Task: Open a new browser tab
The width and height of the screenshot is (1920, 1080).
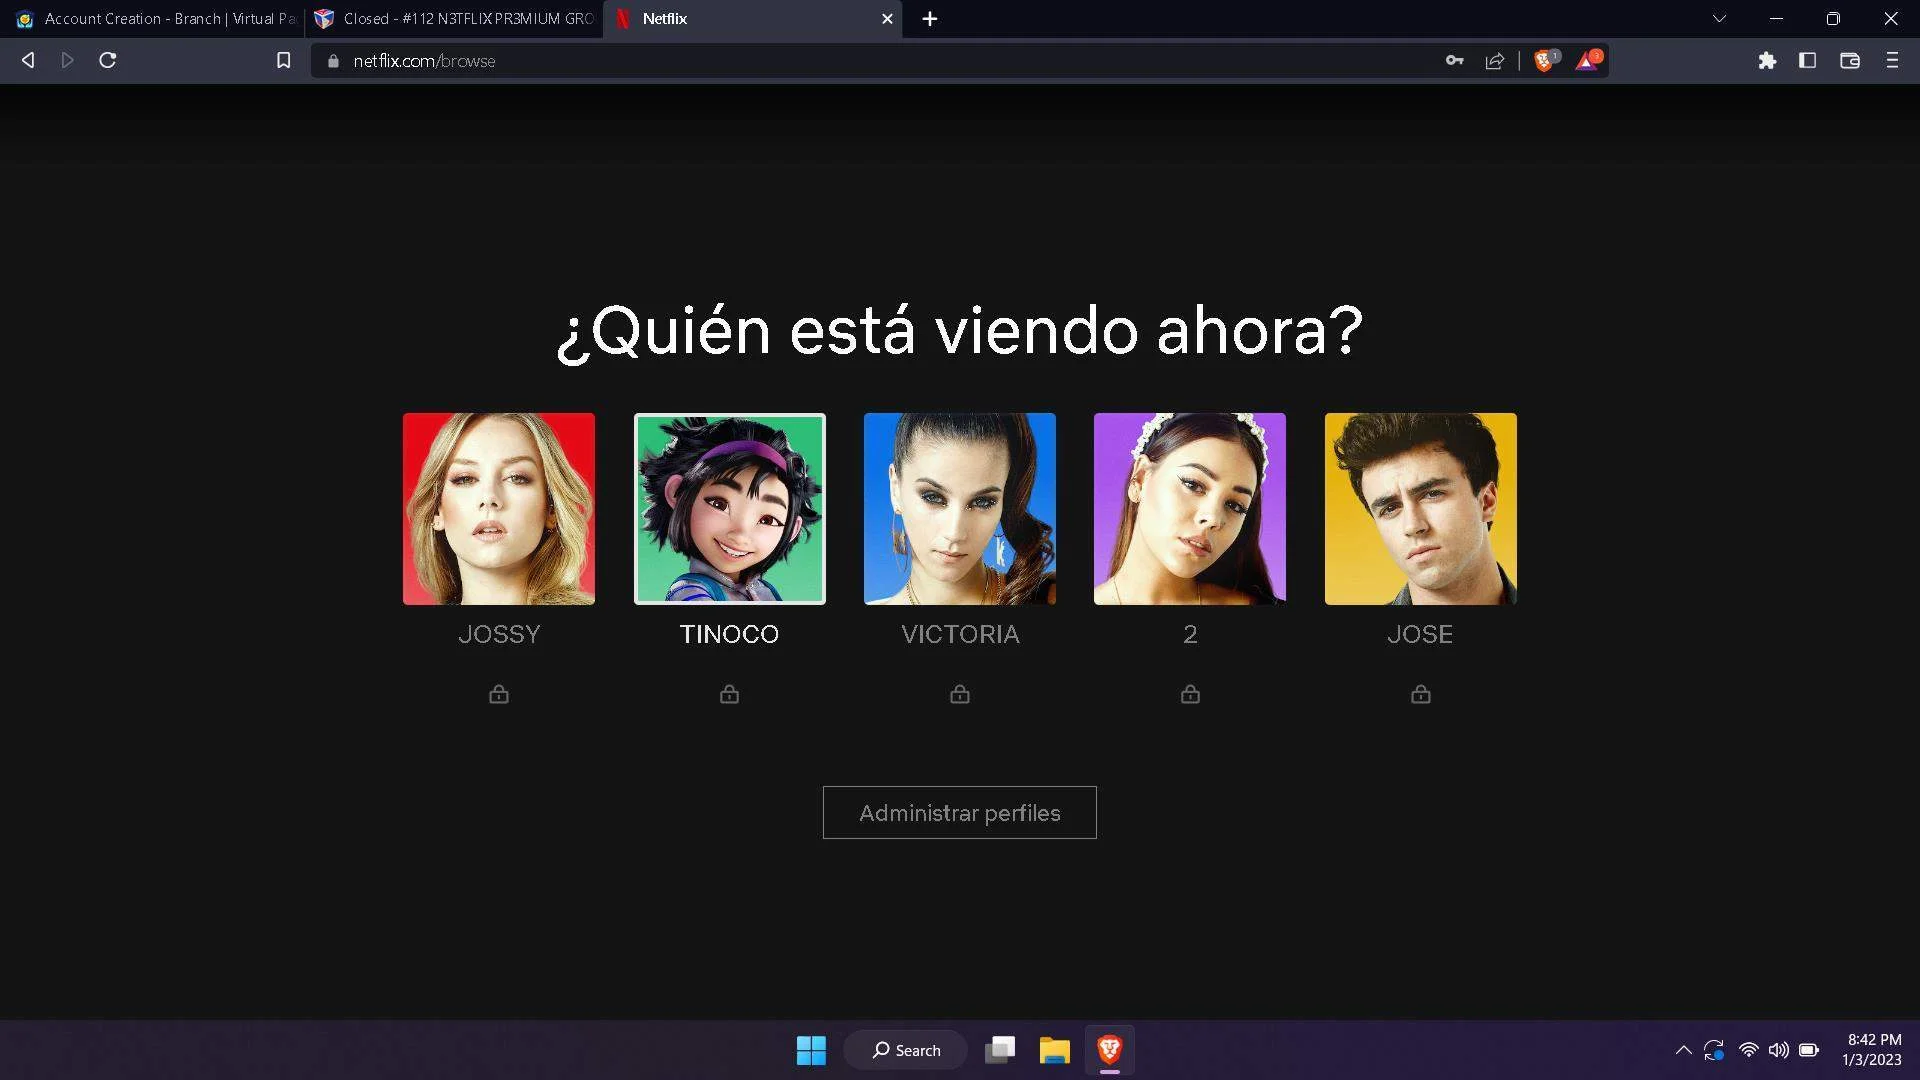Action: [930, 19]
